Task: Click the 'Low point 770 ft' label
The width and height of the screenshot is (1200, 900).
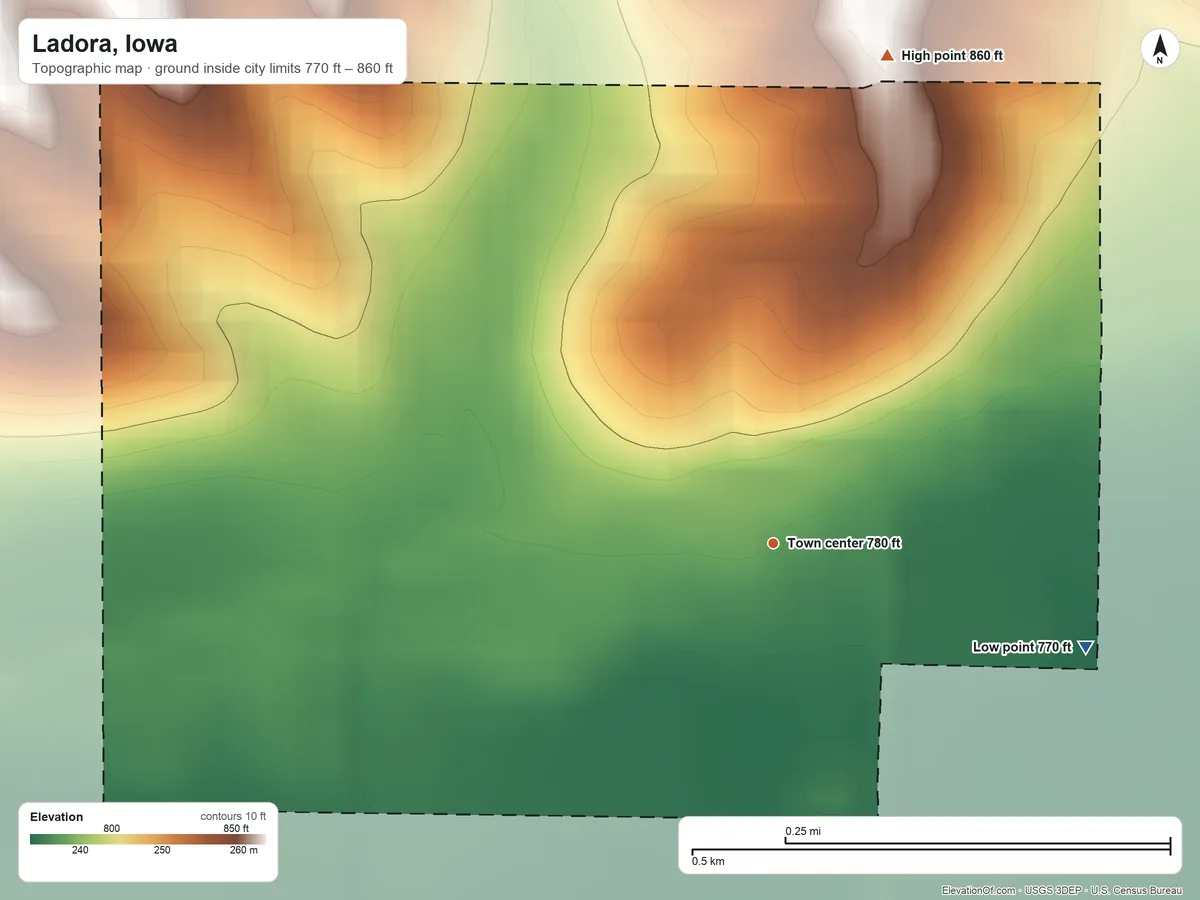Action: (x=1022, y=647)
